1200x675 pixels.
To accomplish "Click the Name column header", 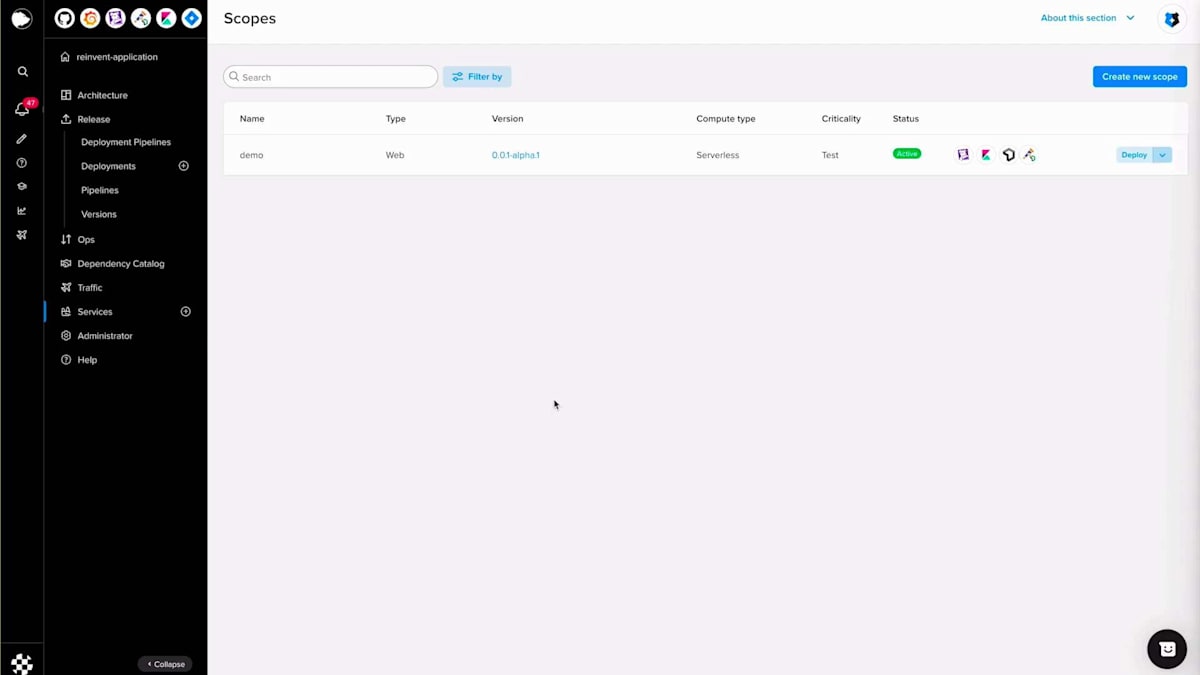I will point(252,118).
